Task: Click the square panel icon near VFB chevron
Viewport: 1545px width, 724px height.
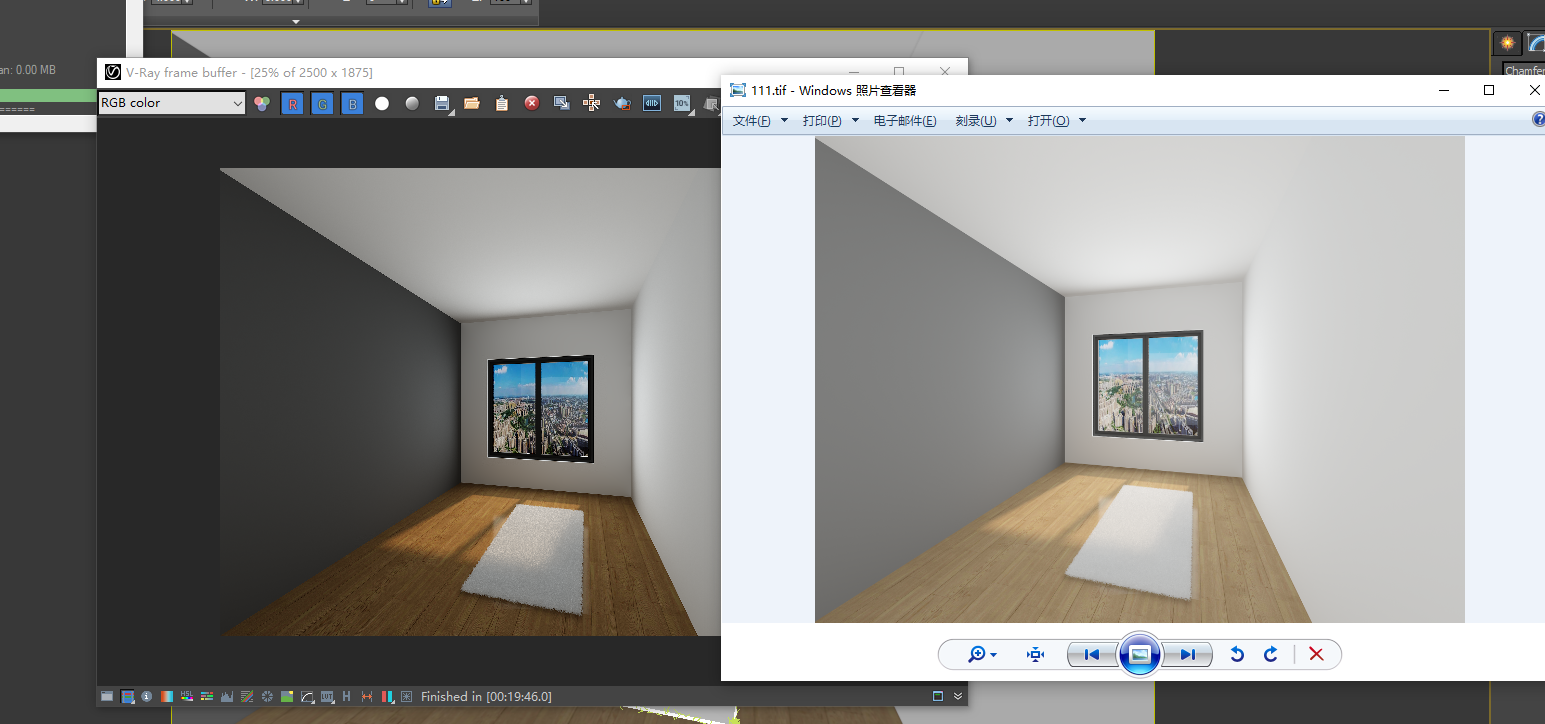Action: [x=938, y=696]
